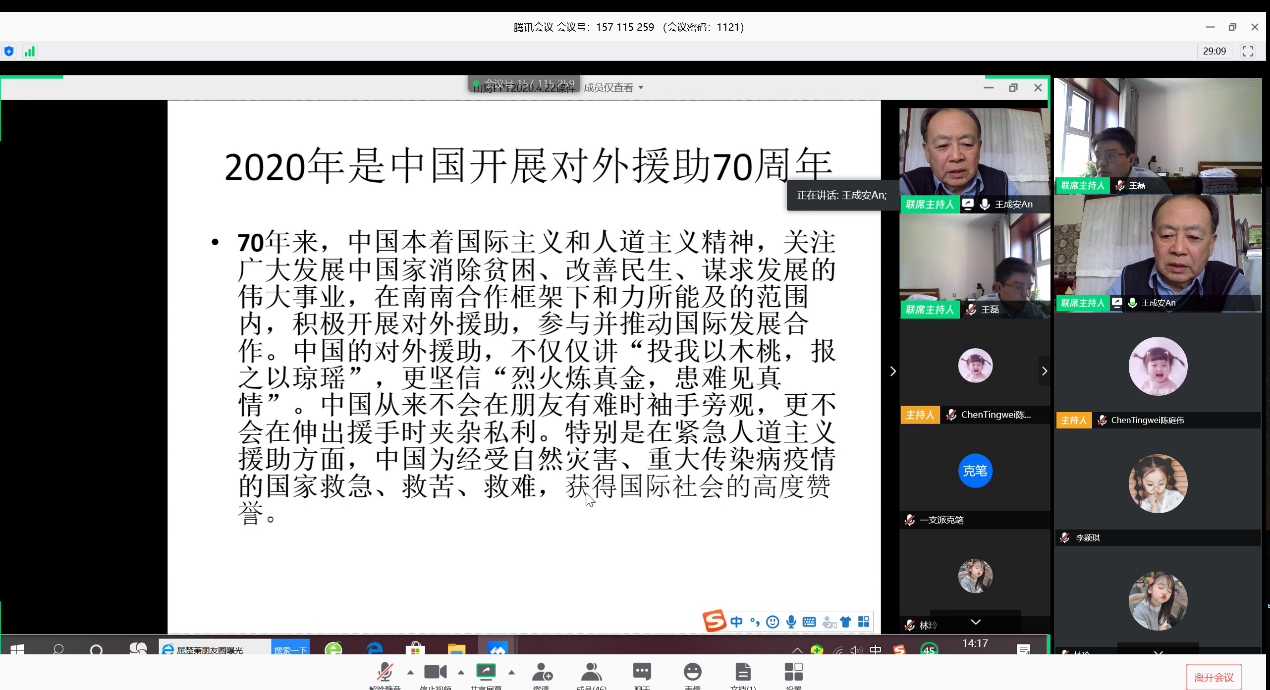This screenshot has height=690, width=1270.
Task: Expand share screen options arrow
Action: tap(512, 671)
